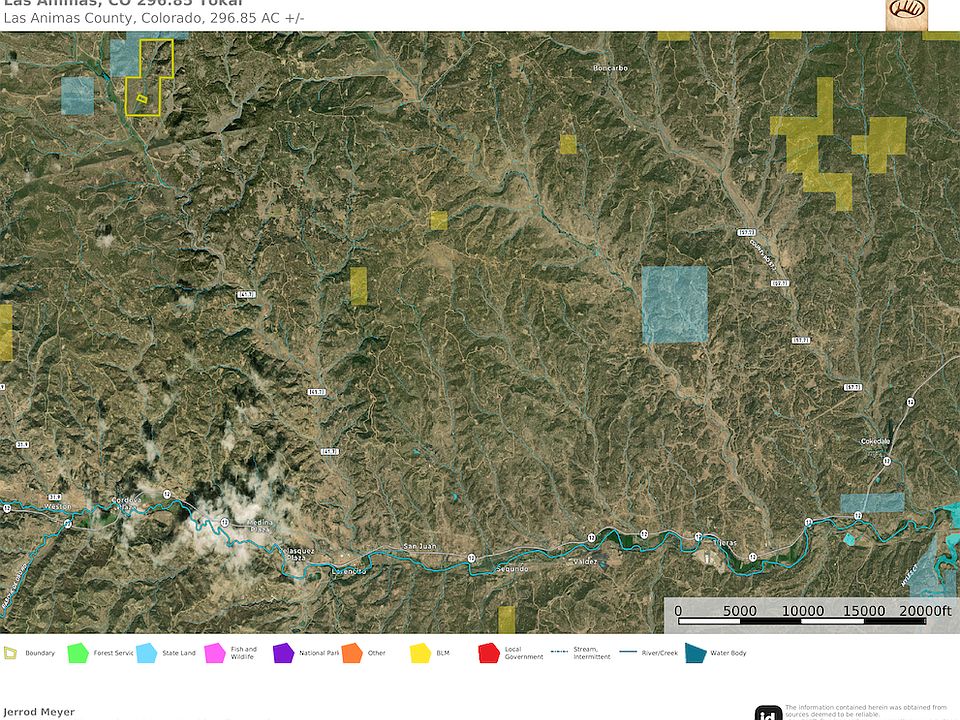This screenshot has height=720, width=960.
Task: Click the red Local Government legend swatch
Action: (x=489, y=653)
